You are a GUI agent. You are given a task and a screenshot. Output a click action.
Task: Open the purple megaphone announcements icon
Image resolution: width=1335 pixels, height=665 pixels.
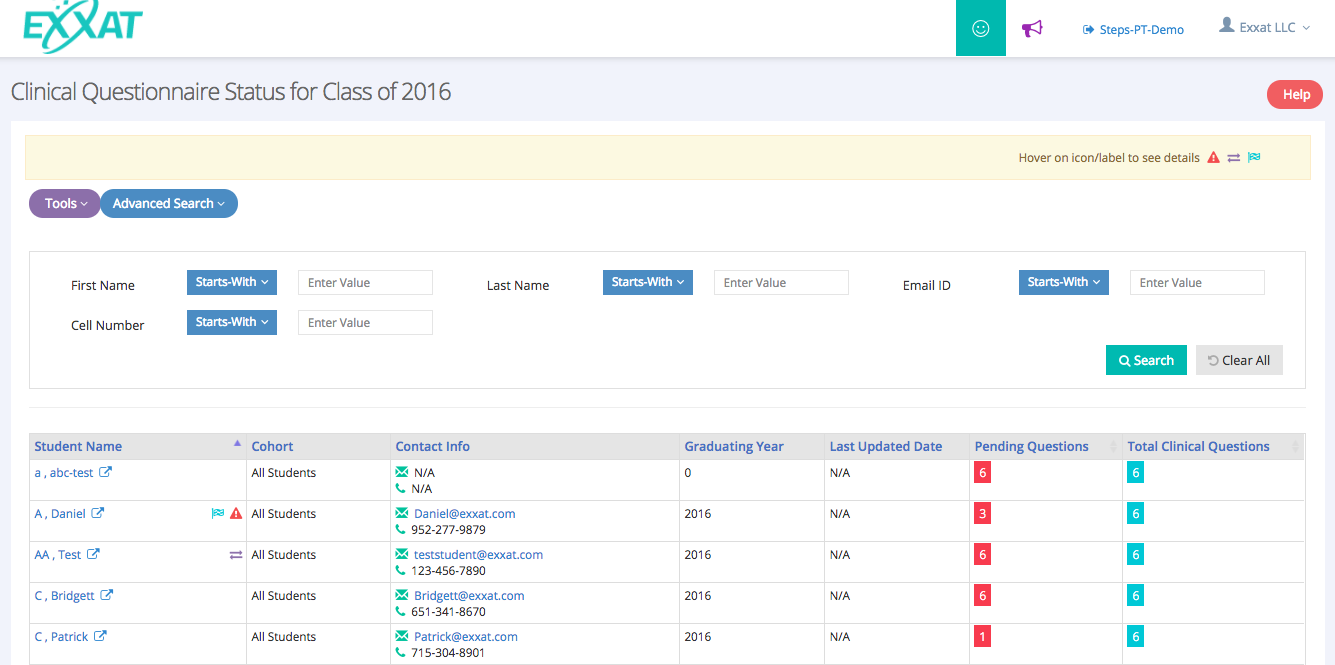click(x=1032, y=28)
